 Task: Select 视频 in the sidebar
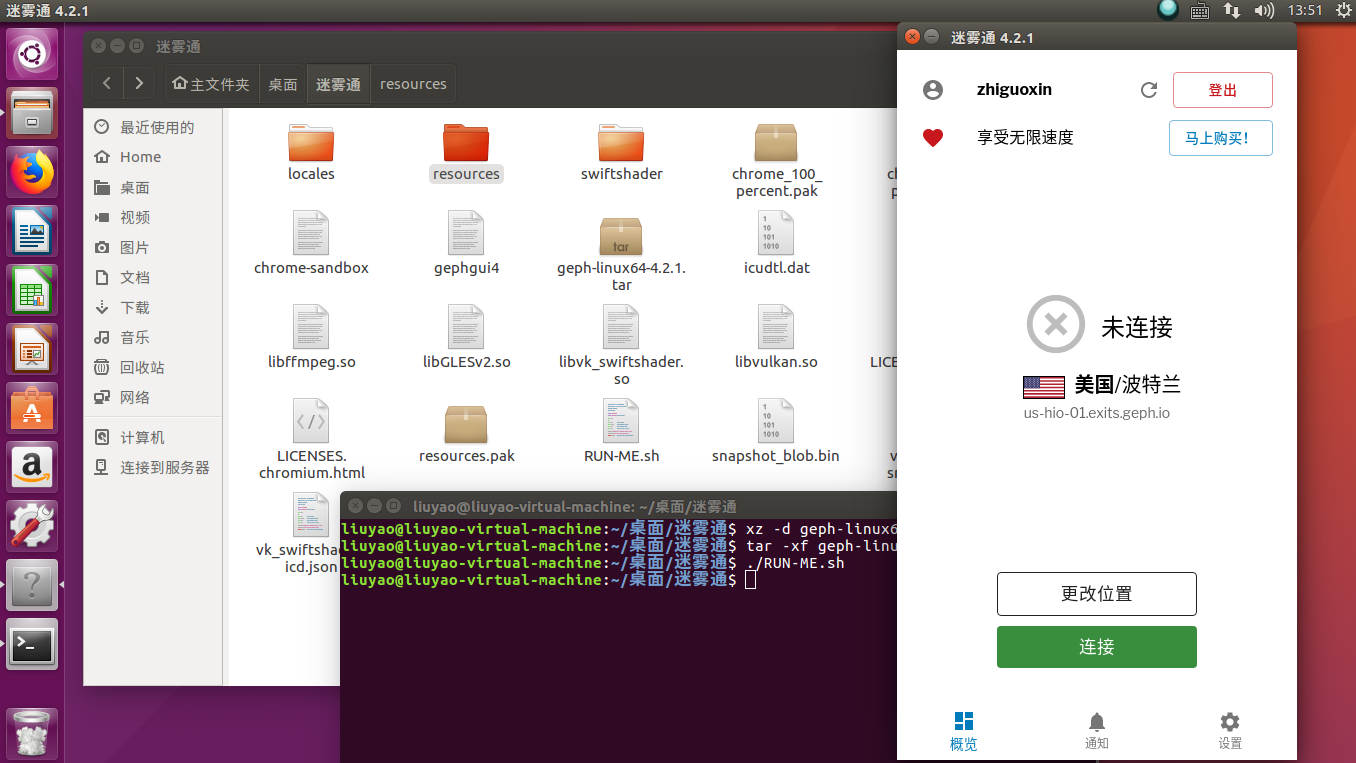pos(155,217)
